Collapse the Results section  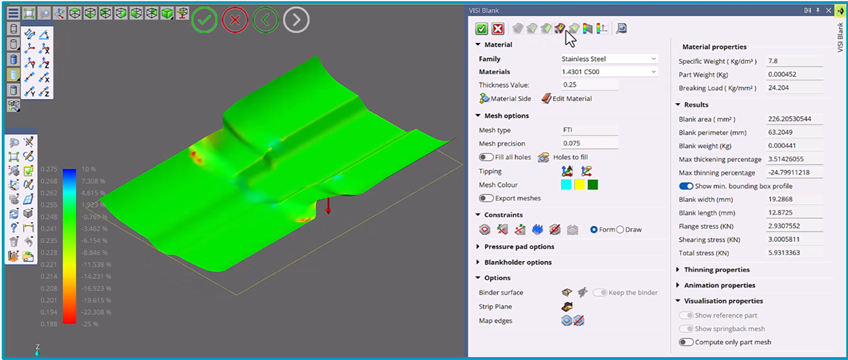click(678, 105)
